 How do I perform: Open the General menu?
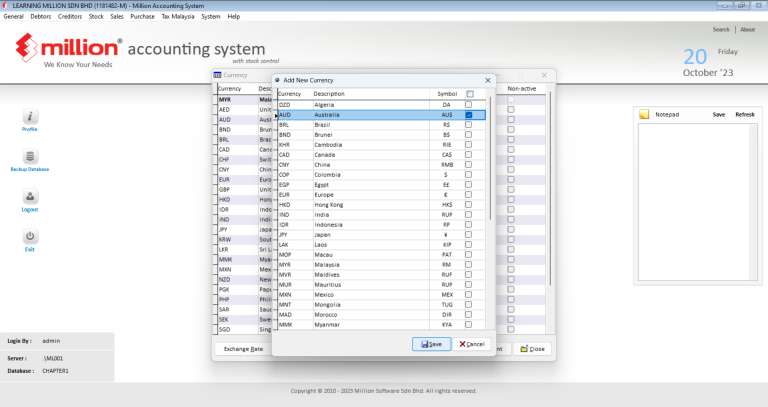point(13,17)
